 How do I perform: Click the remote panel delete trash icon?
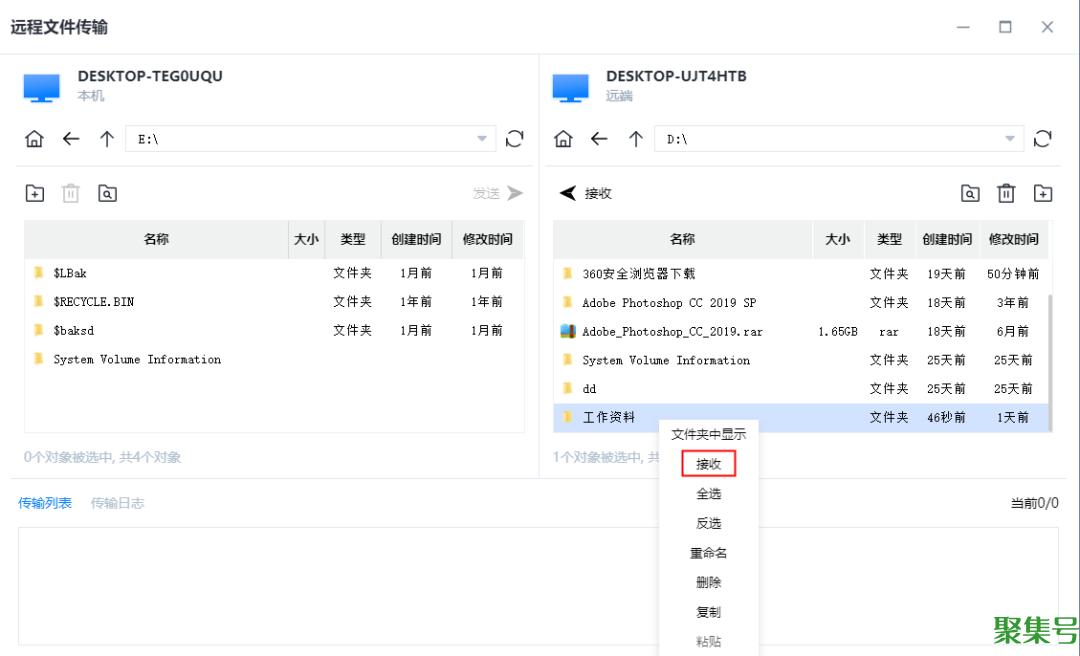pyautogui.click(x=1006, y=194)
